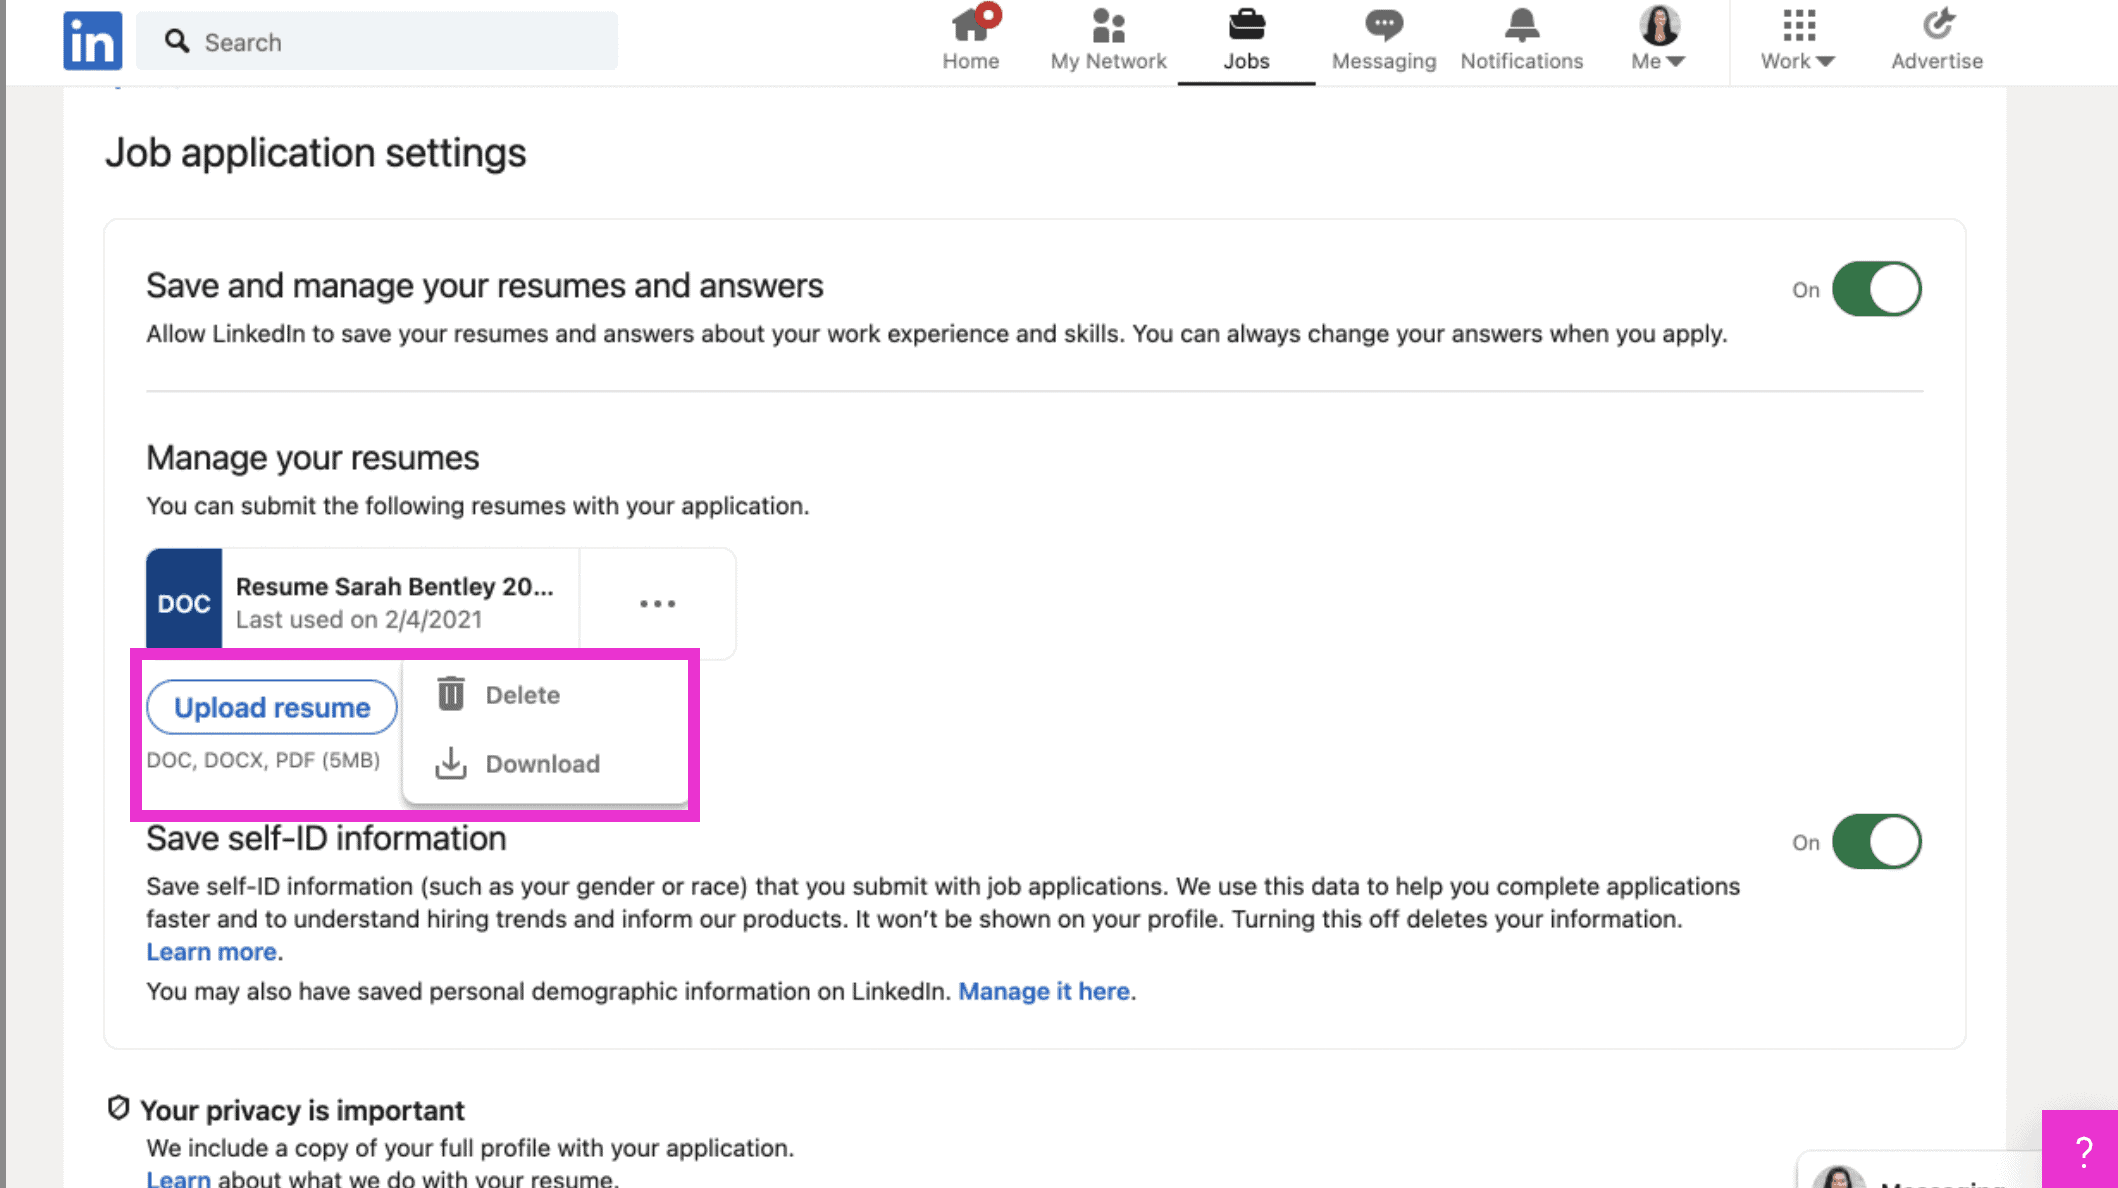Select the My Network icon

pyautogui.click(x=1107, y=25)
